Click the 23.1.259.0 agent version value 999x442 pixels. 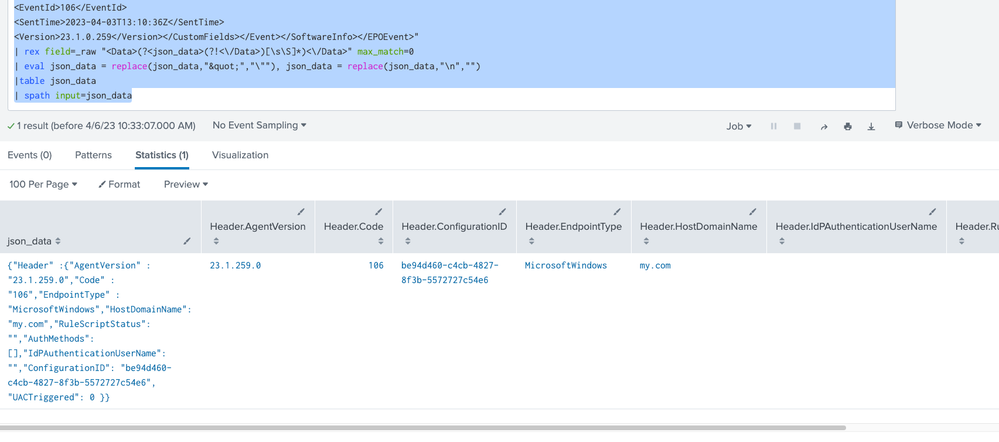[x=235, y=265]
